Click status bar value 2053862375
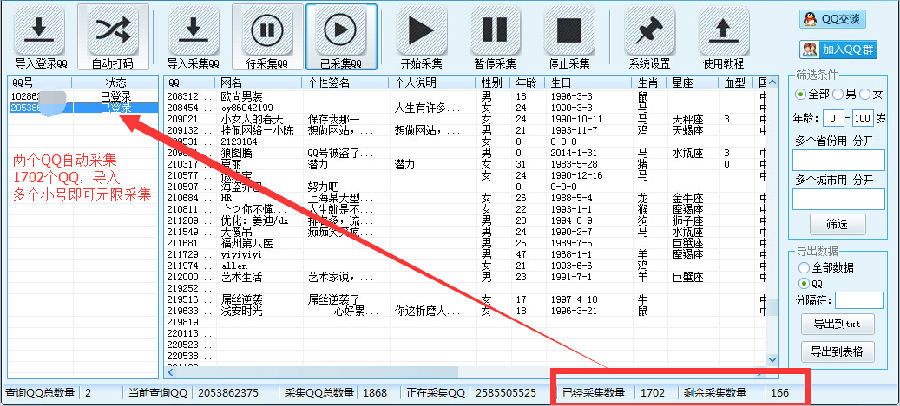 tap(228, 393)
